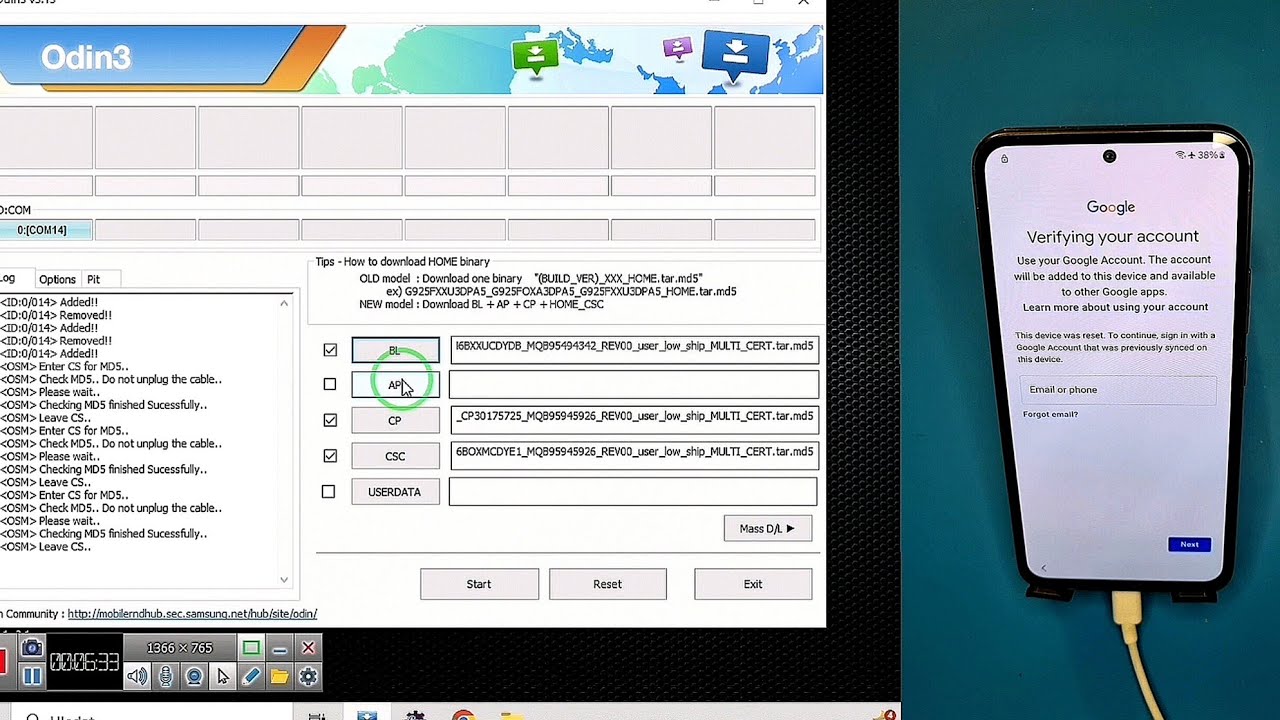Pause the screen recording

point(32,677)
